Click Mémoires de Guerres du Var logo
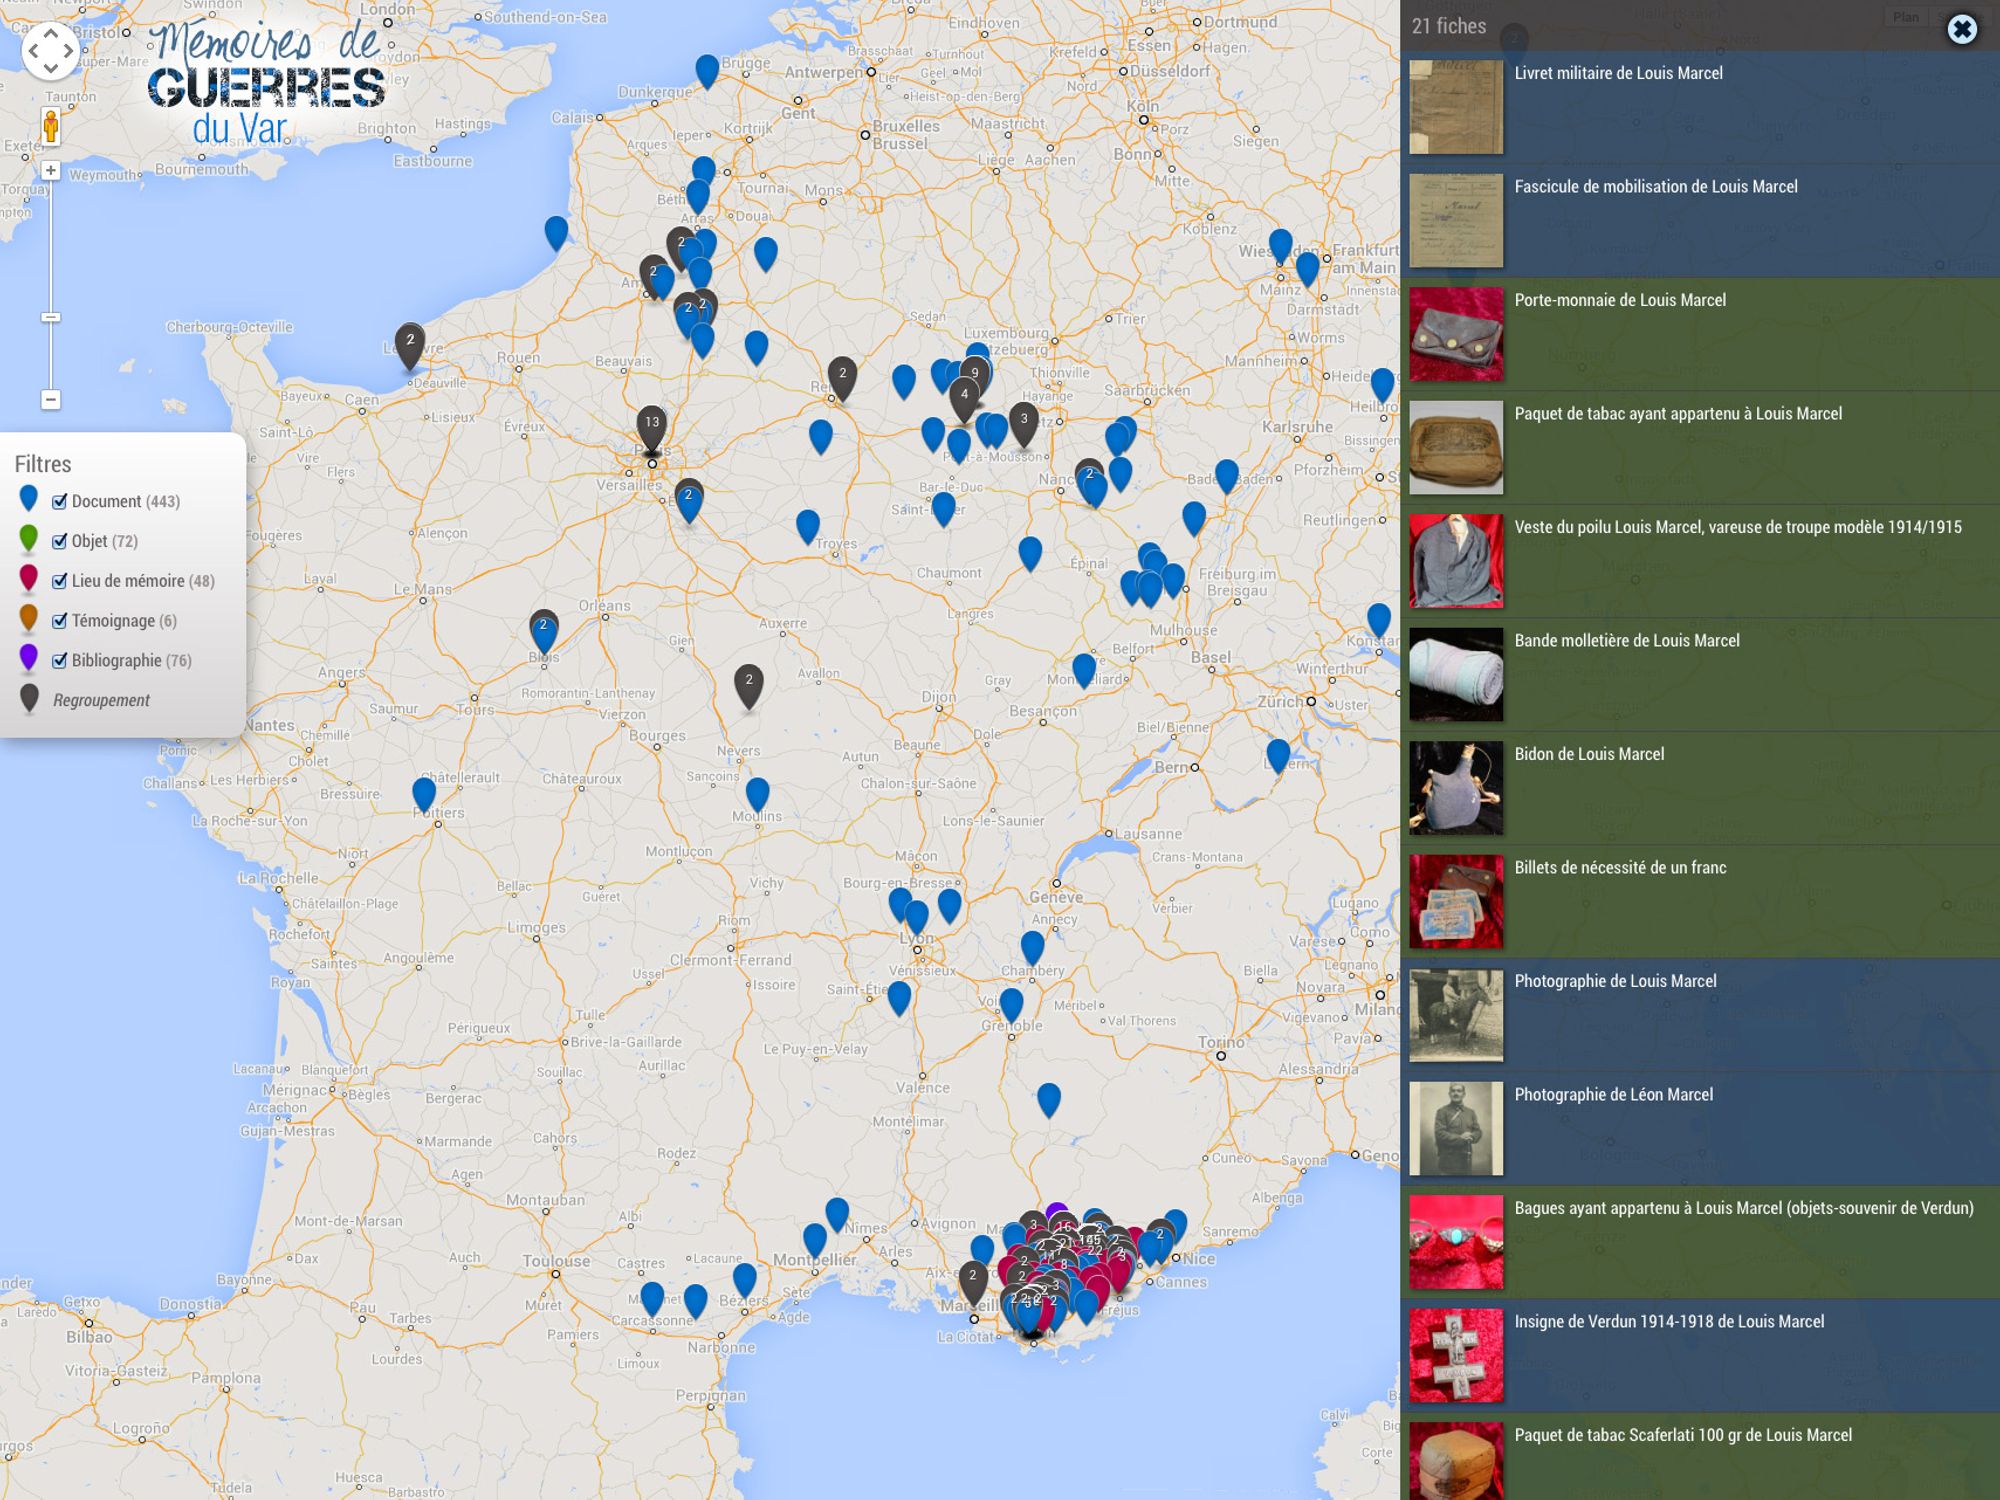The width and height of the screenshot is (2000, 1500). pyautogui.click(x=266, y=85)
